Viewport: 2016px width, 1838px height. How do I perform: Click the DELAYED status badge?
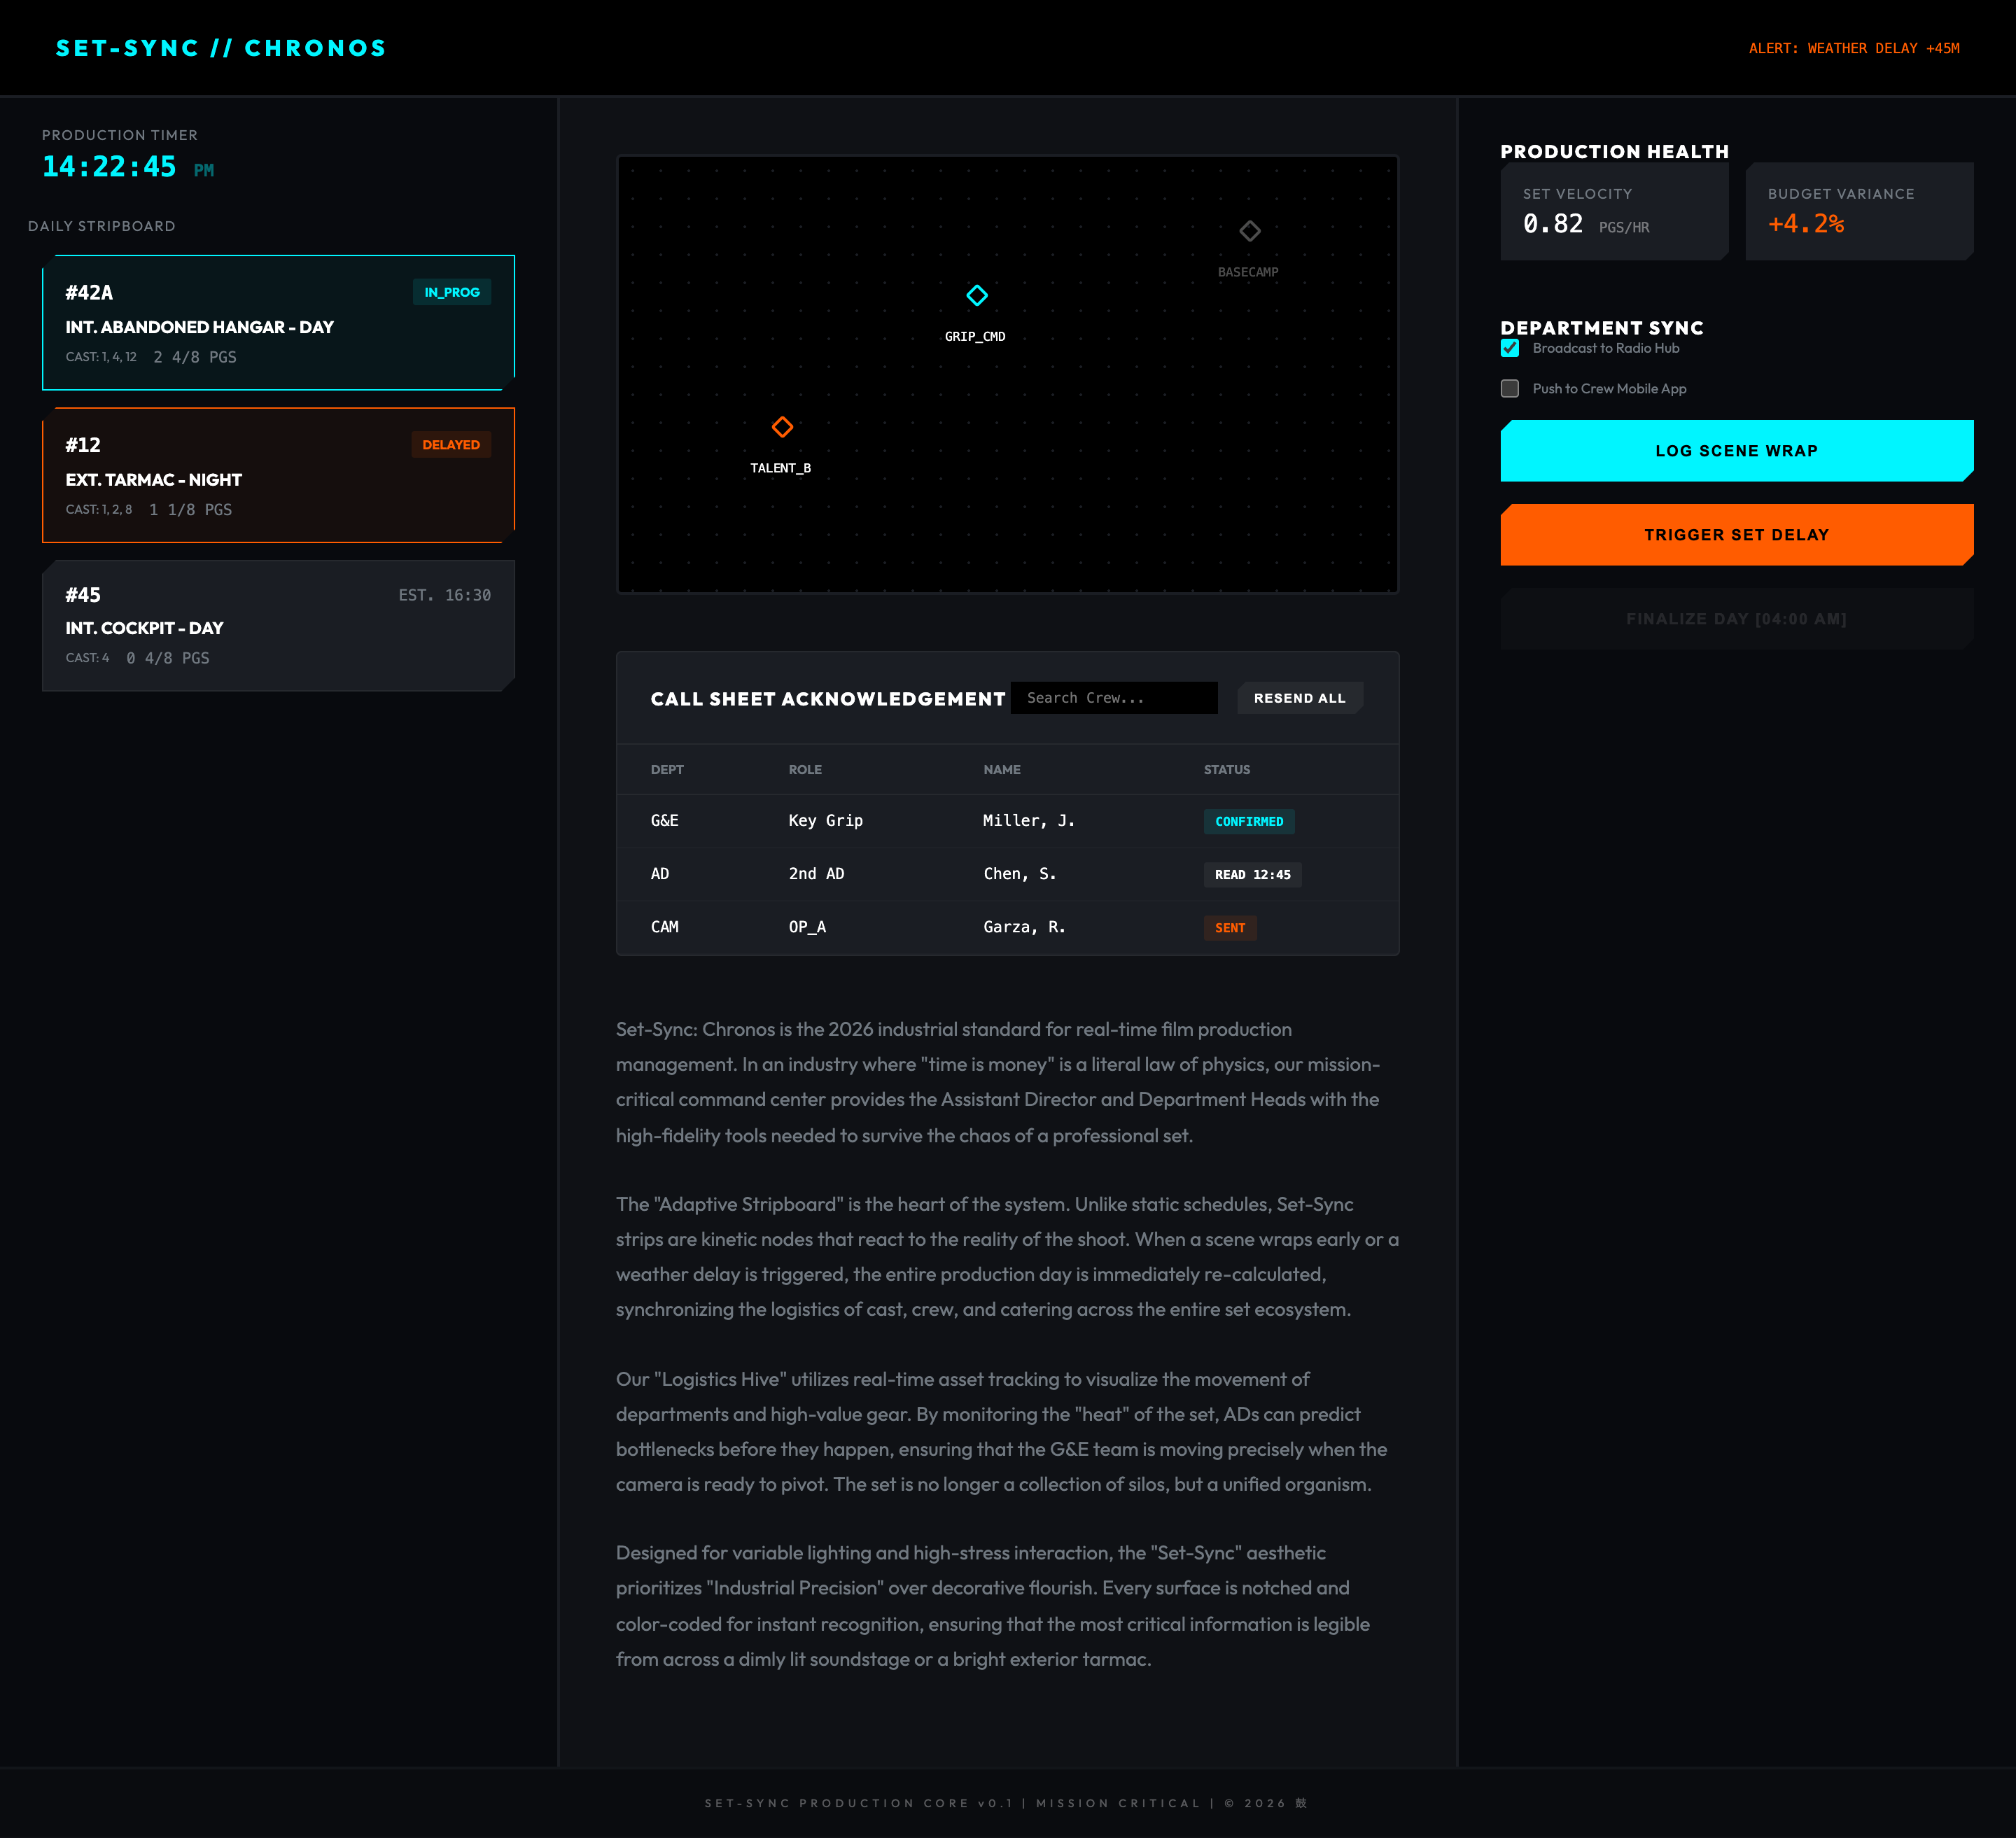tap(450, 445)
